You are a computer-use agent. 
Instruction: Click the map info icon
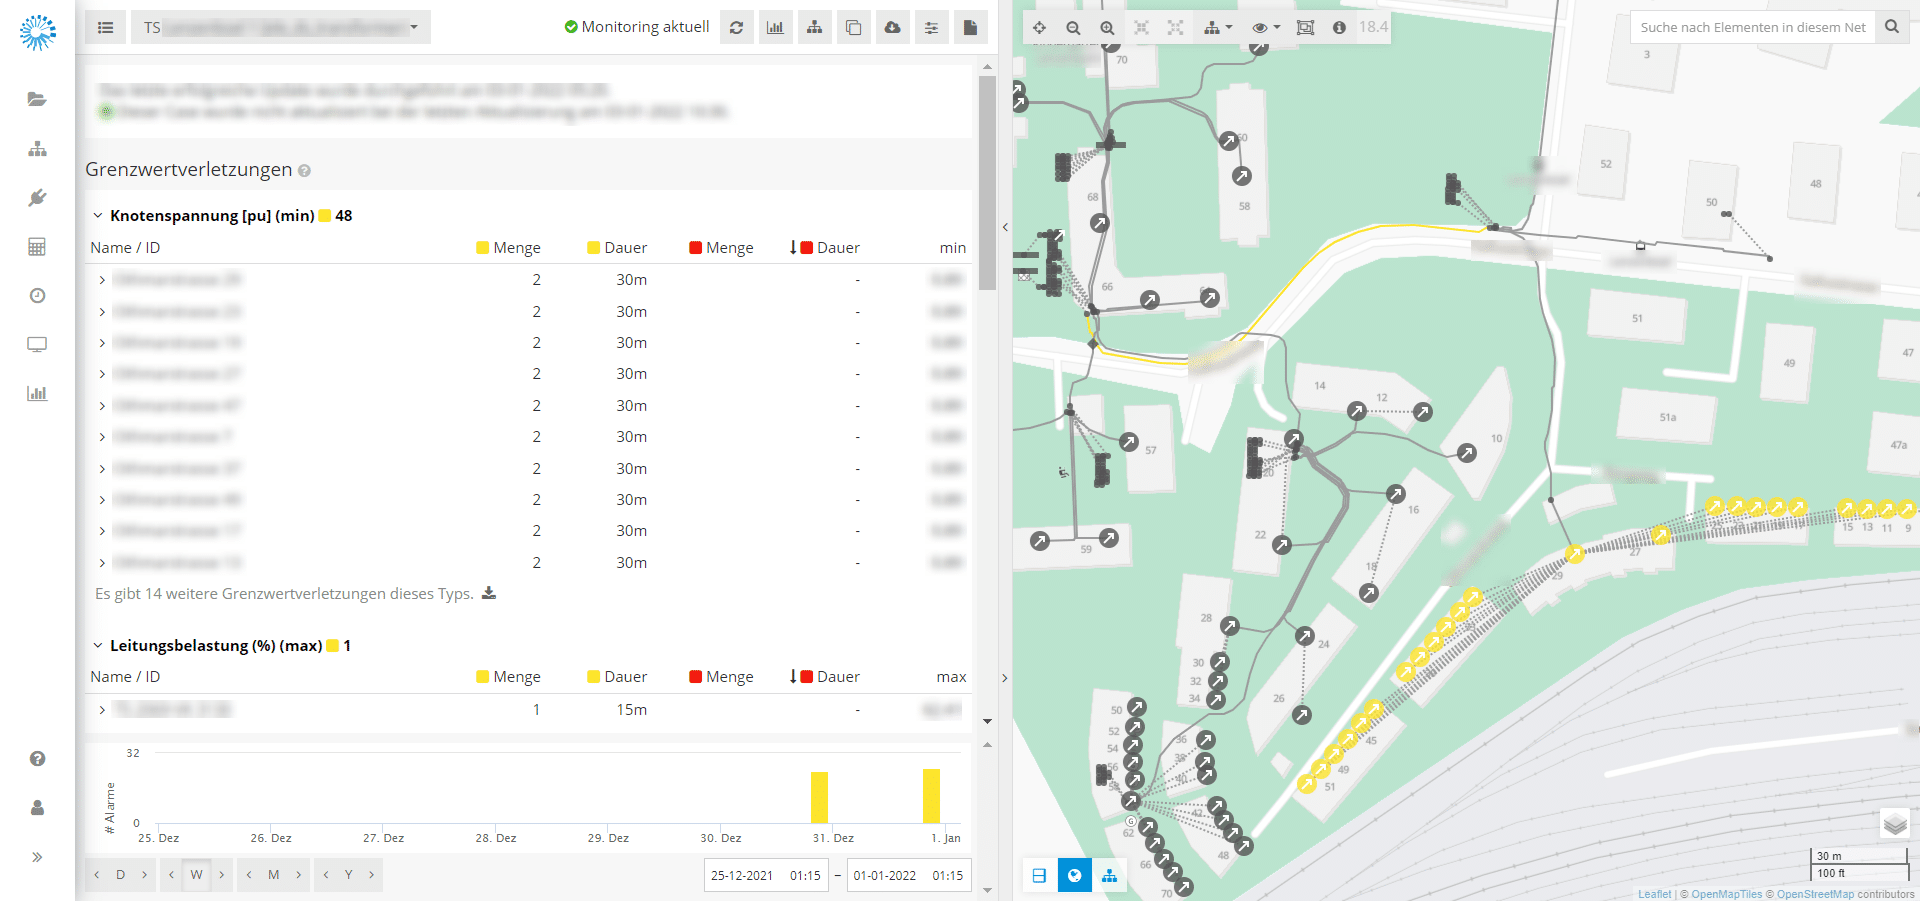point(1339,28)
